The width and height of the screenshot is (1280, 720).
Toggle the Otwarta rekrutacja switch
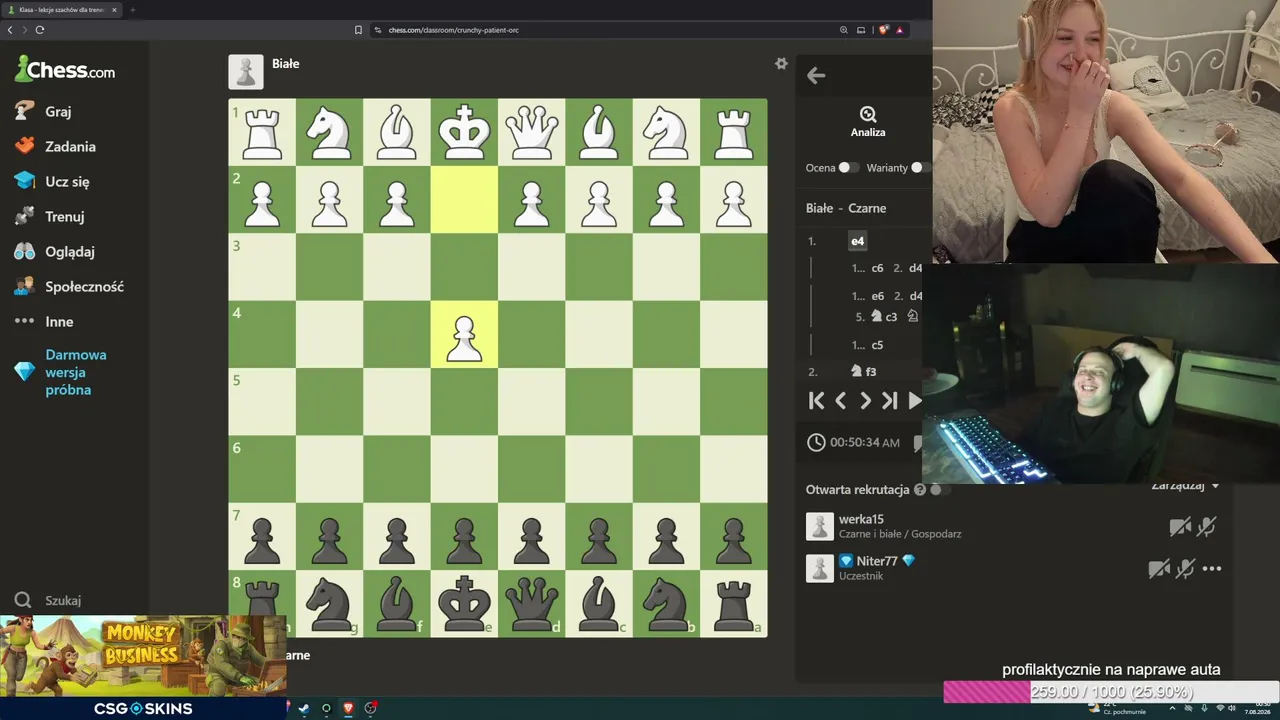(939, 490)
